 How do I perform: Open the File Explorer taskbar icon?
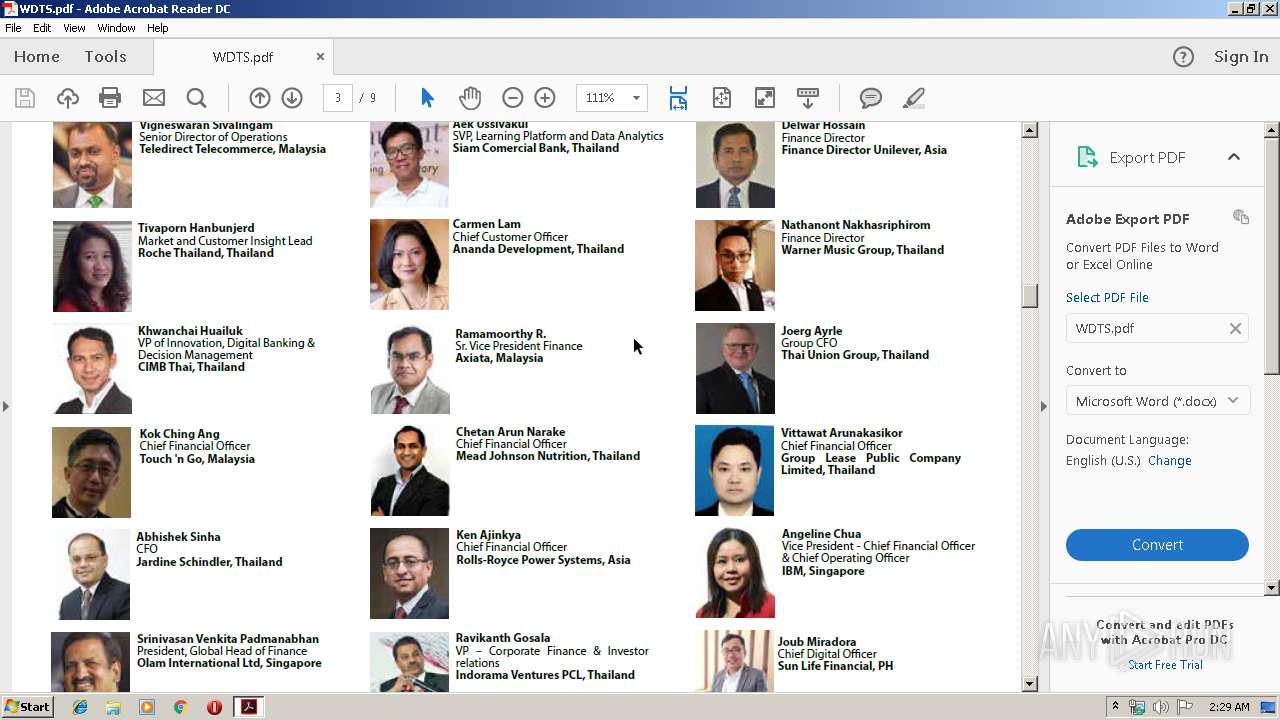pyautogui.click(x=113, y=707)
